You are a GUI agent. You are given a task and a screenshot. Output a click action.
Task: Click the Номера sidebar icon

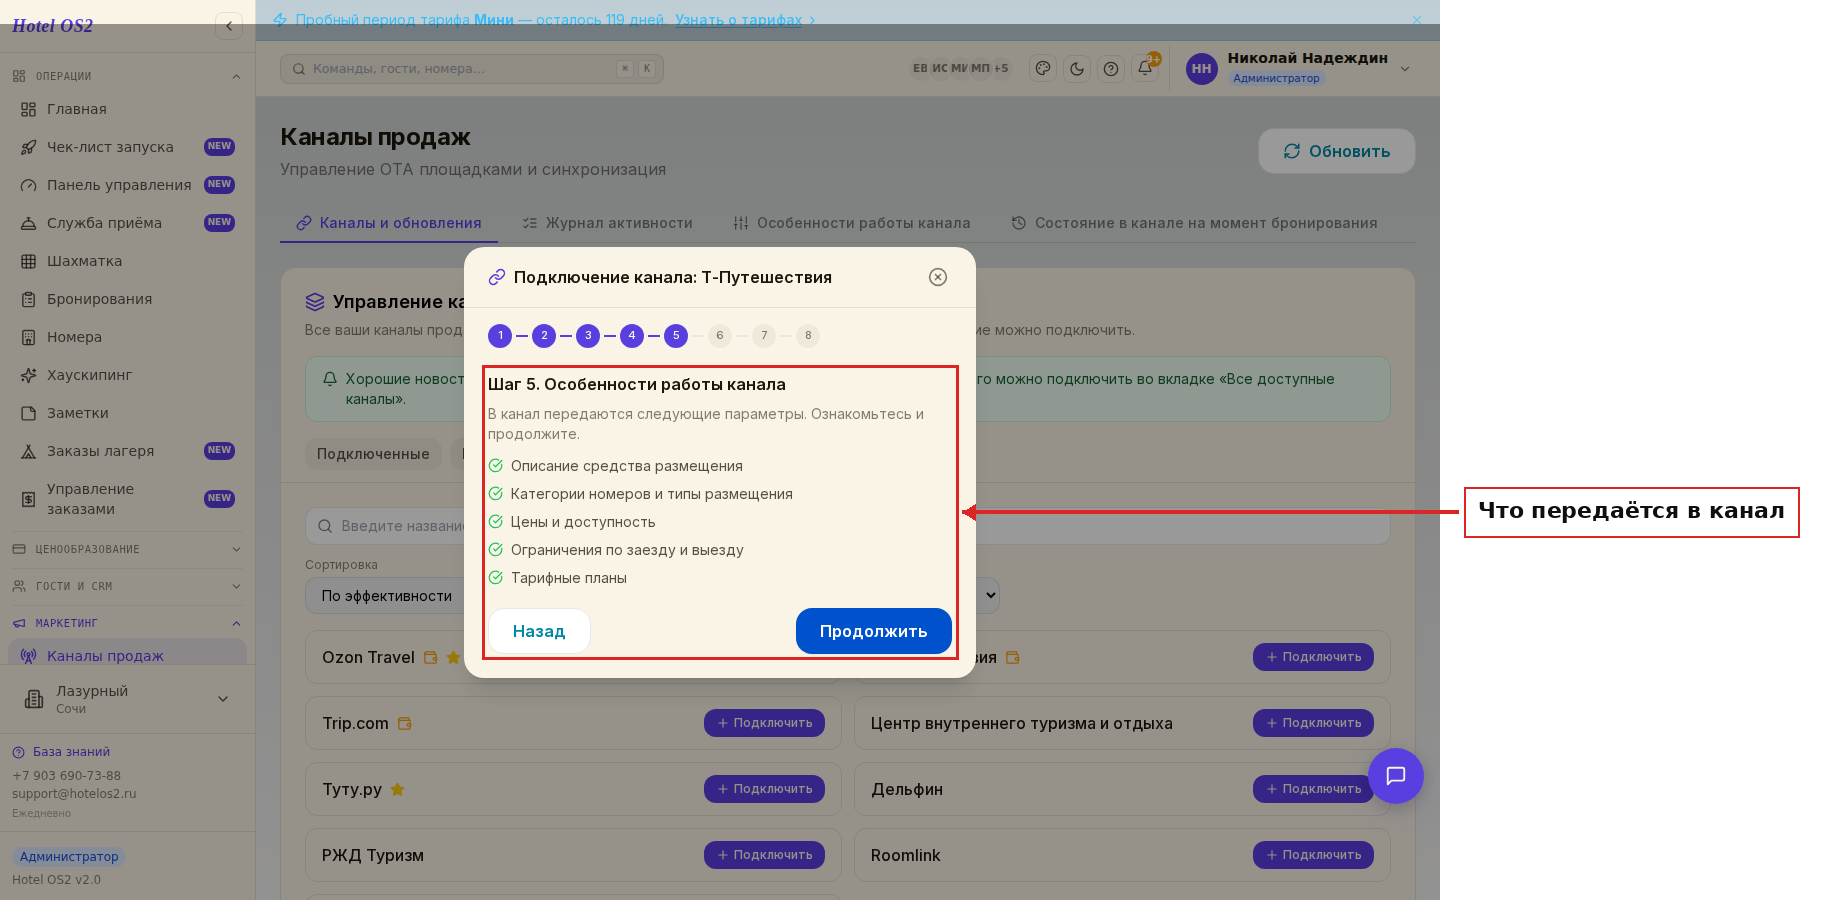point(29,337)
